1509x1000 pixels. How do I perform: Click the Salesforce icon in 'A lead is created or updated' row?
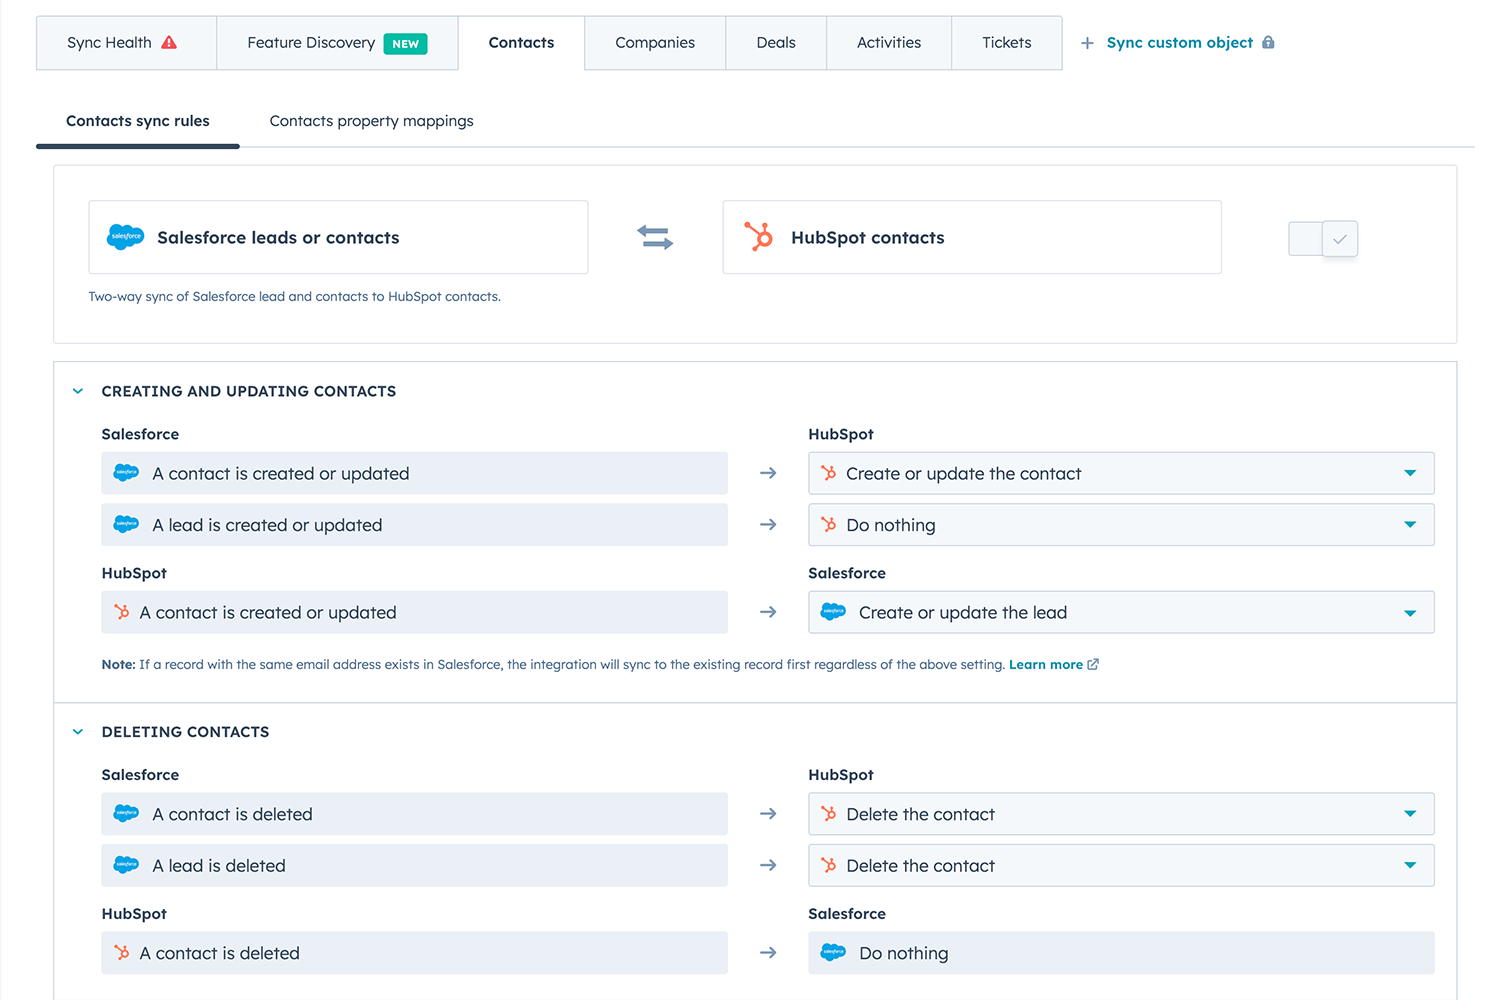[x=126, y=524]
